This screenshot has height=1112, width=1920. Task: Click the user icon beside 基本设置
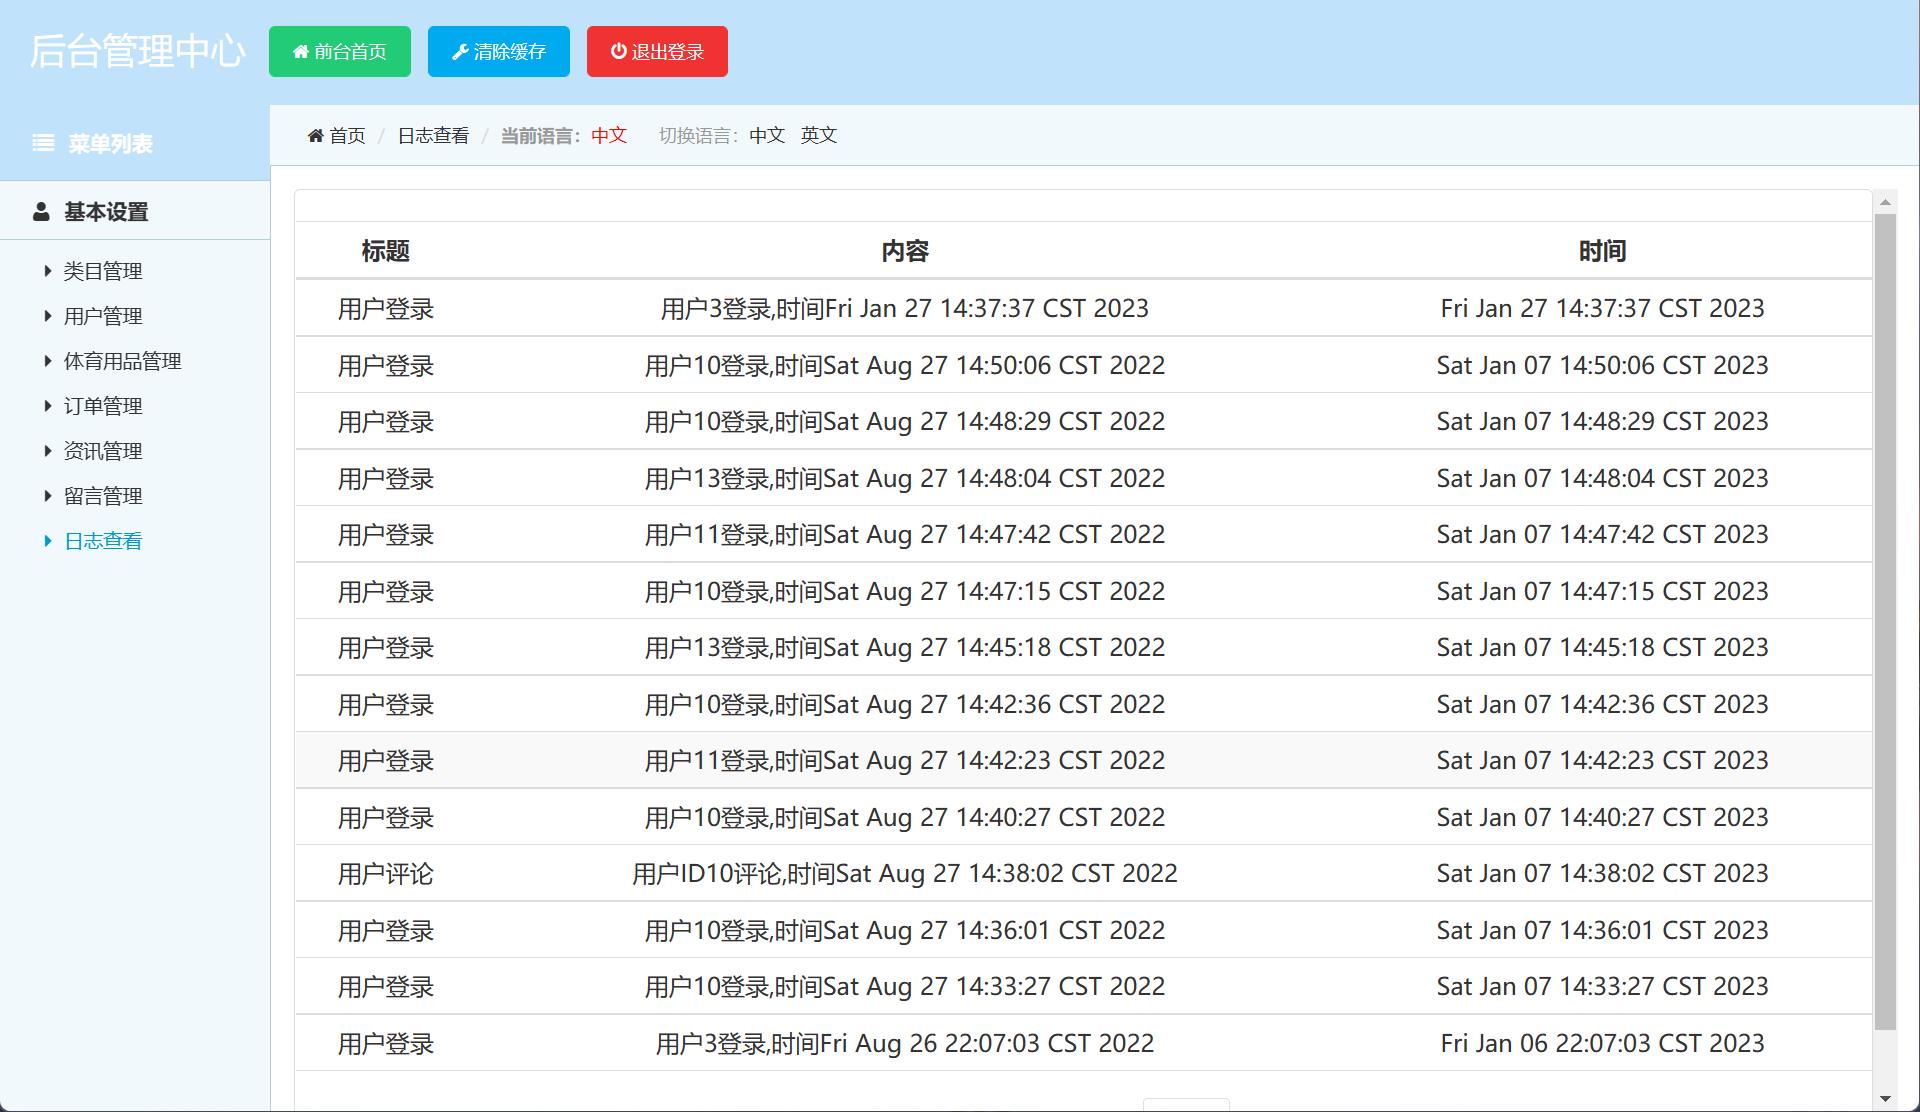pyautogui.click(x=41, y=212)
